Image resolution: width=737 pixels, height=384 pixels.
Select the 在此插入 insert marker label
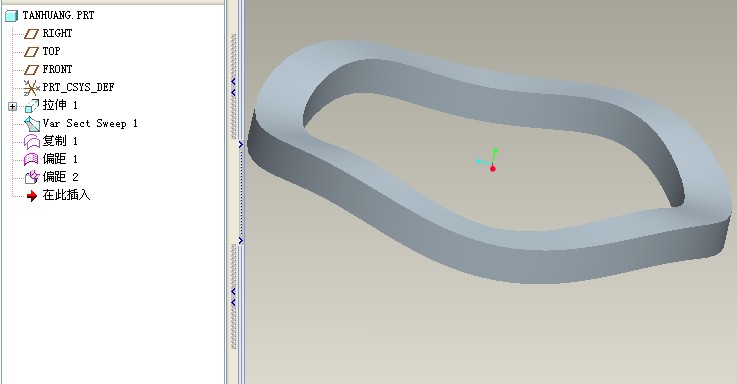pyautogui.click(x=66, y=195)
